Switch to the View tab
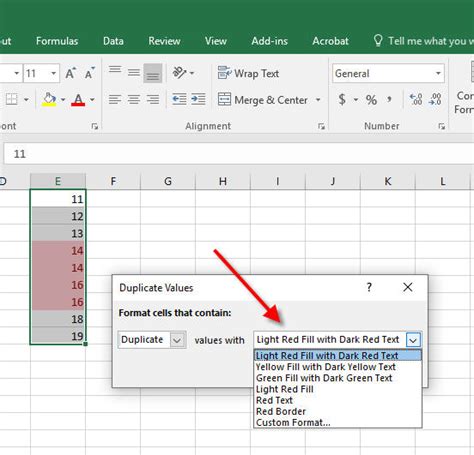 [216, 41]
